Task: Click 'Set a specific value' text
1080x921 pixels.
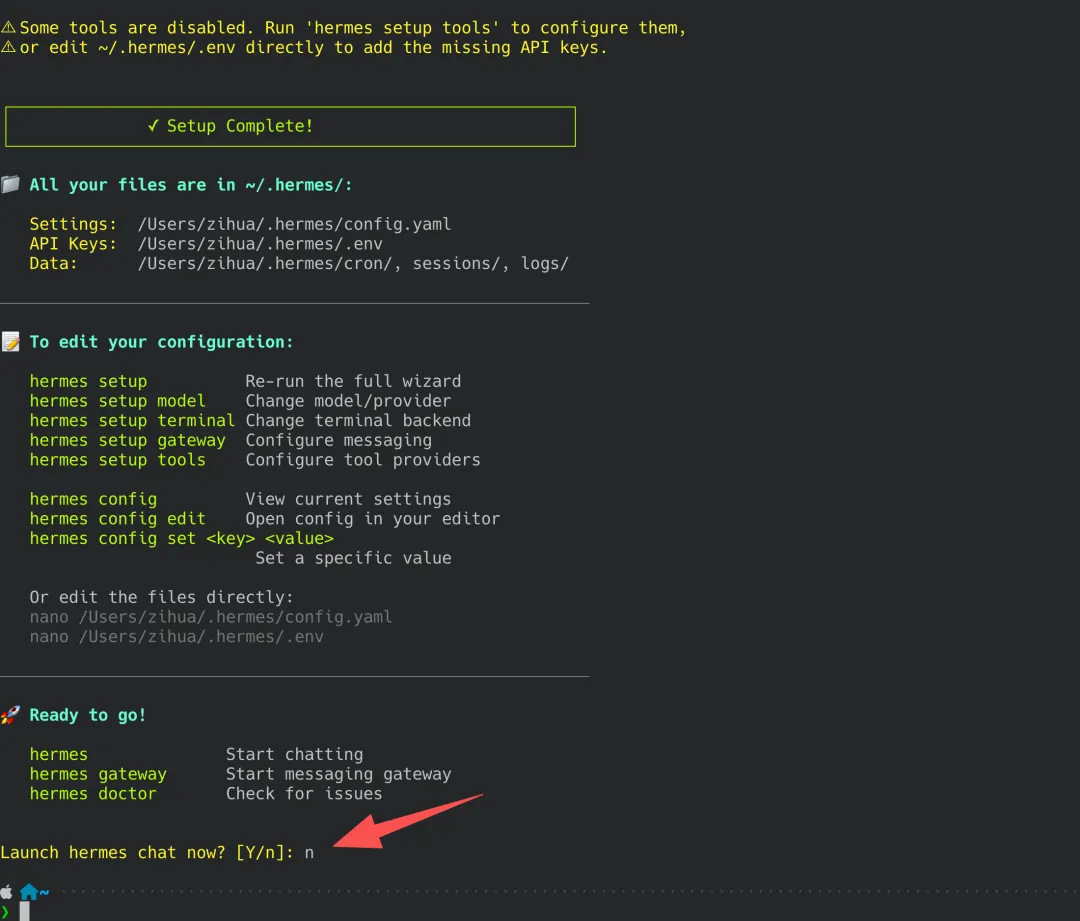Action: tap(353, 558)
